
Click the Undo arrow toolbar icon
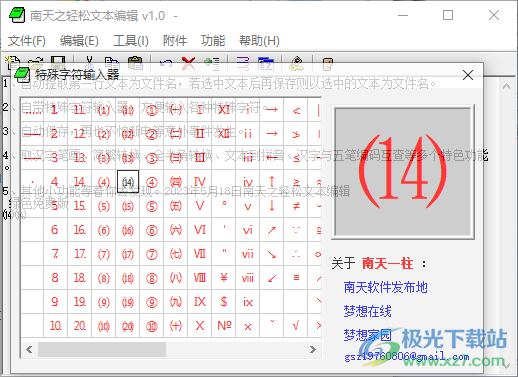click(x=166, y=63)
